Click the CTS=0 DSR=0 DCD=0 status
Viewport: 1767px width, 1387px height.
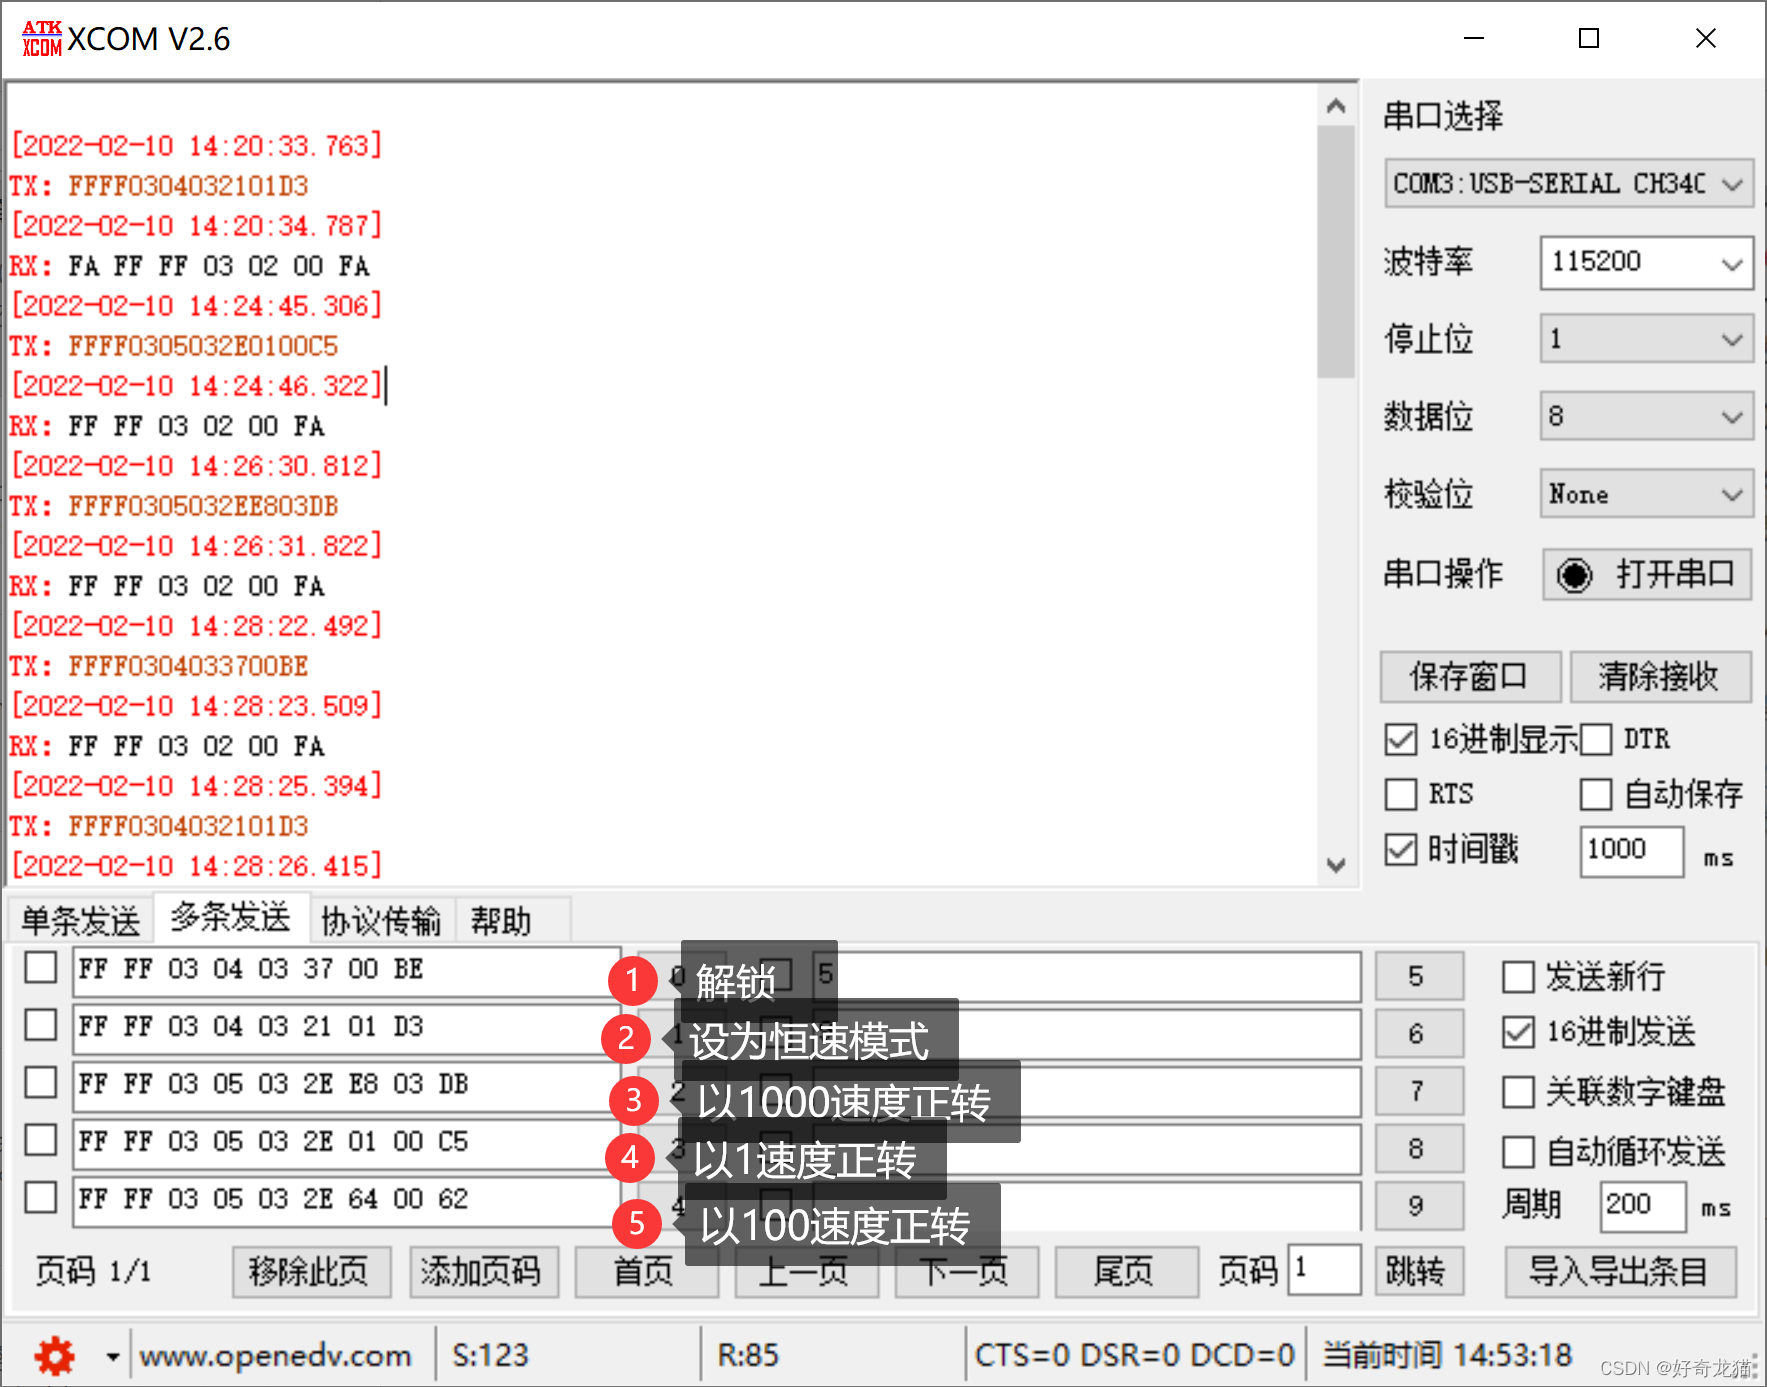click(1135, 1355)
